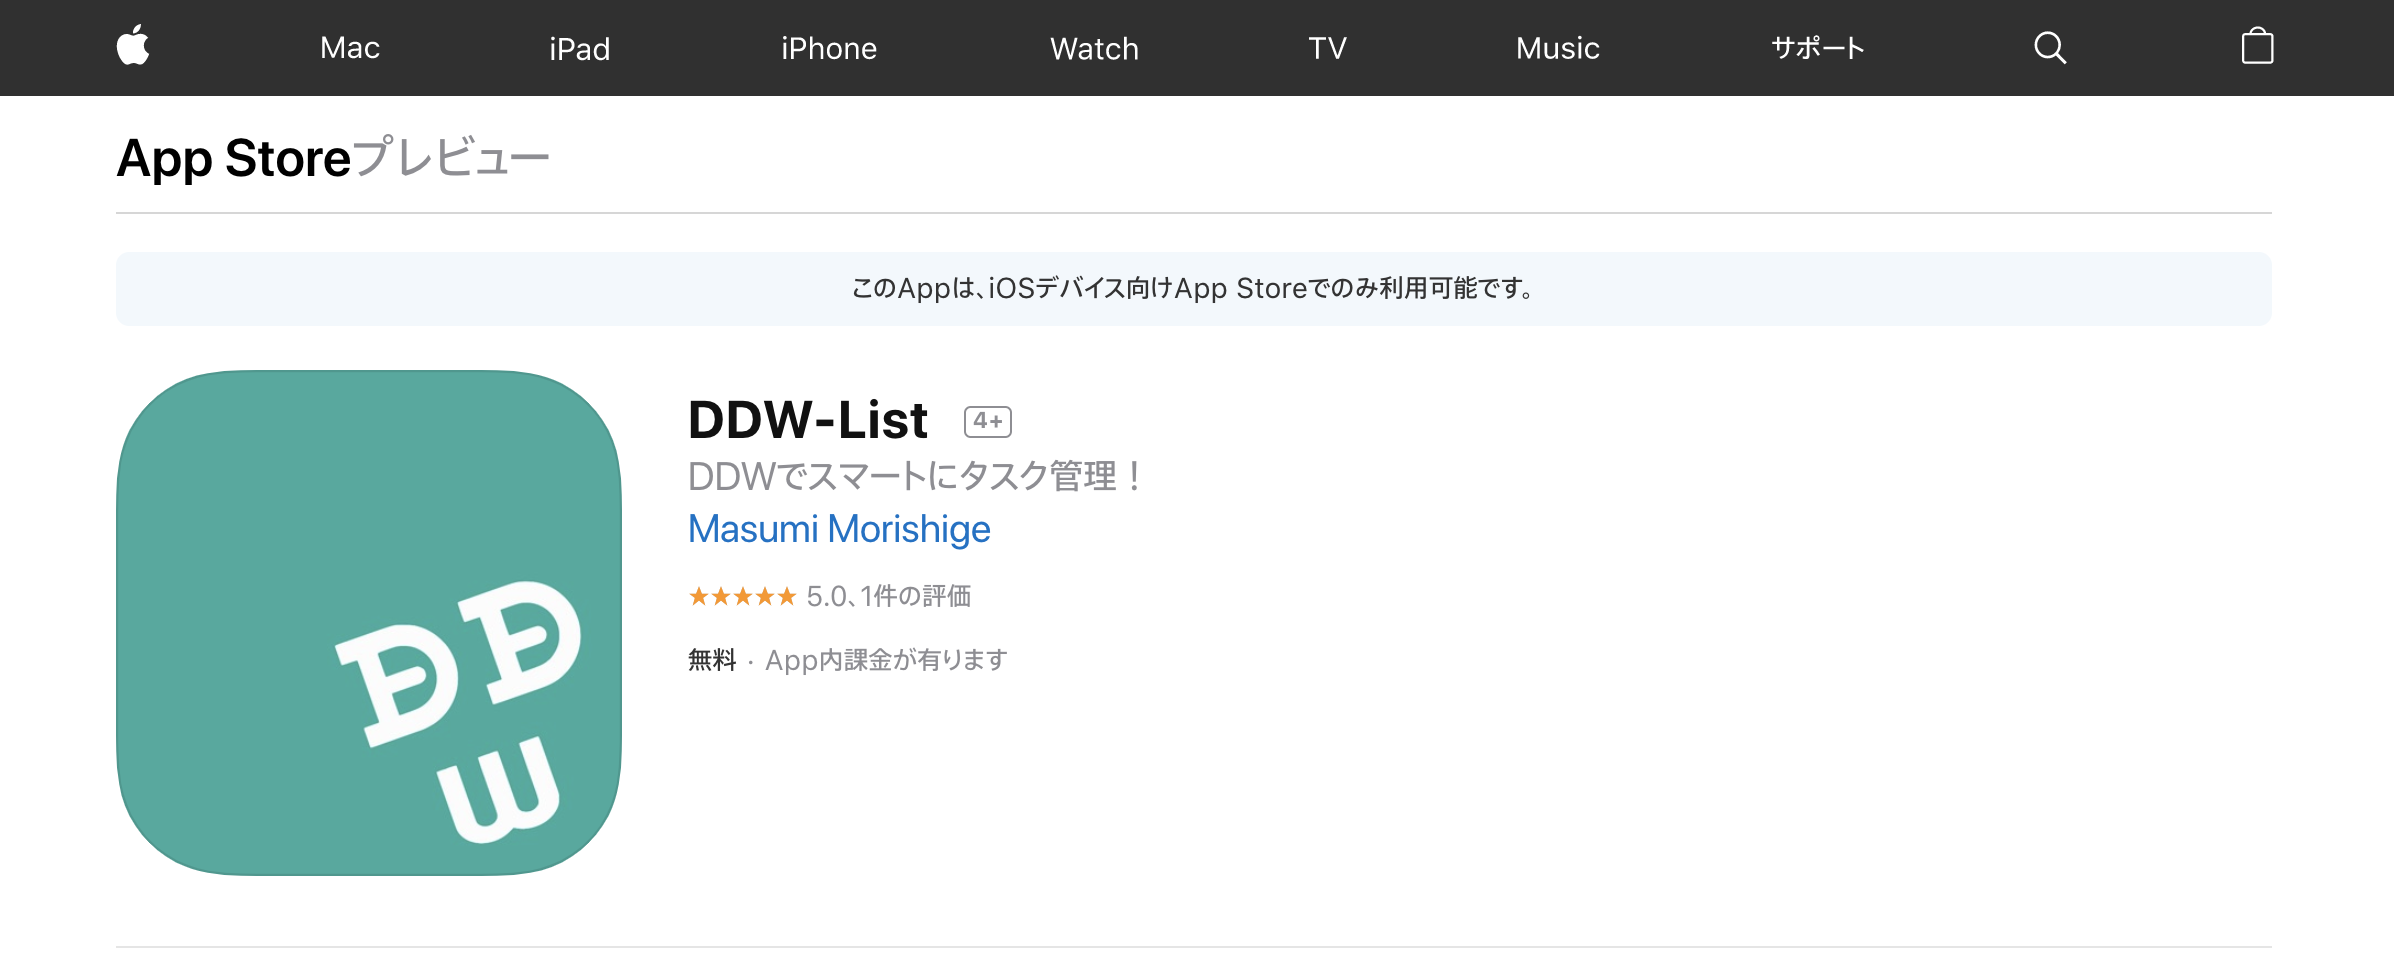Open the Watch menu item
Screen dimensions: 2394x954
1095,48
